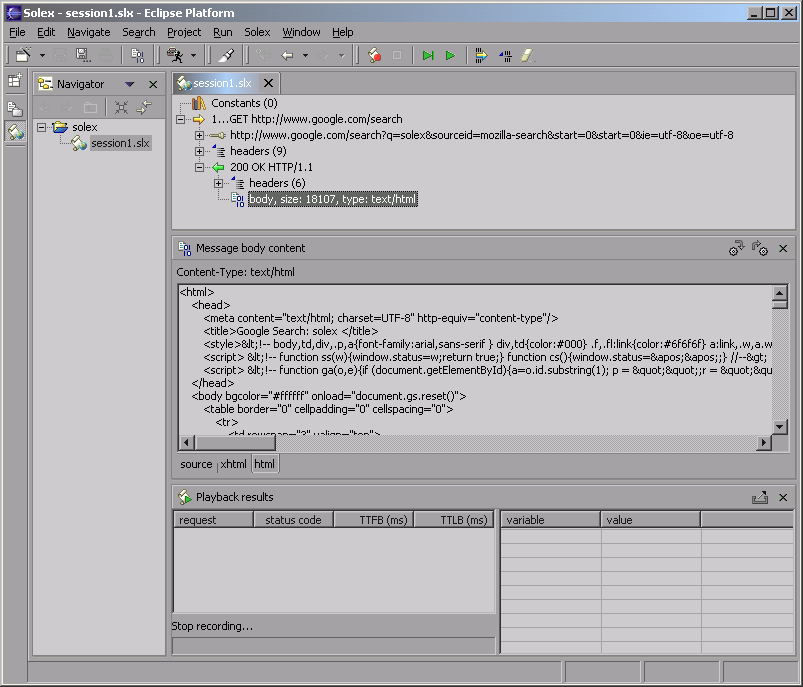Click the export icon in Playback results

(759, 497)
